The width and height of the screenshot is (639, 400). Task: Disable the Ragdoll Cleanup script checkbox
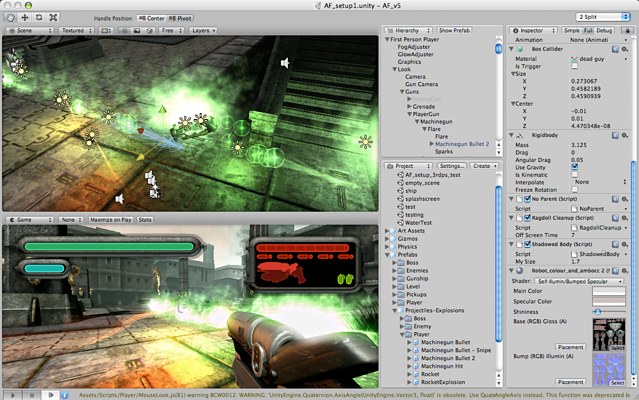point(527,218)
